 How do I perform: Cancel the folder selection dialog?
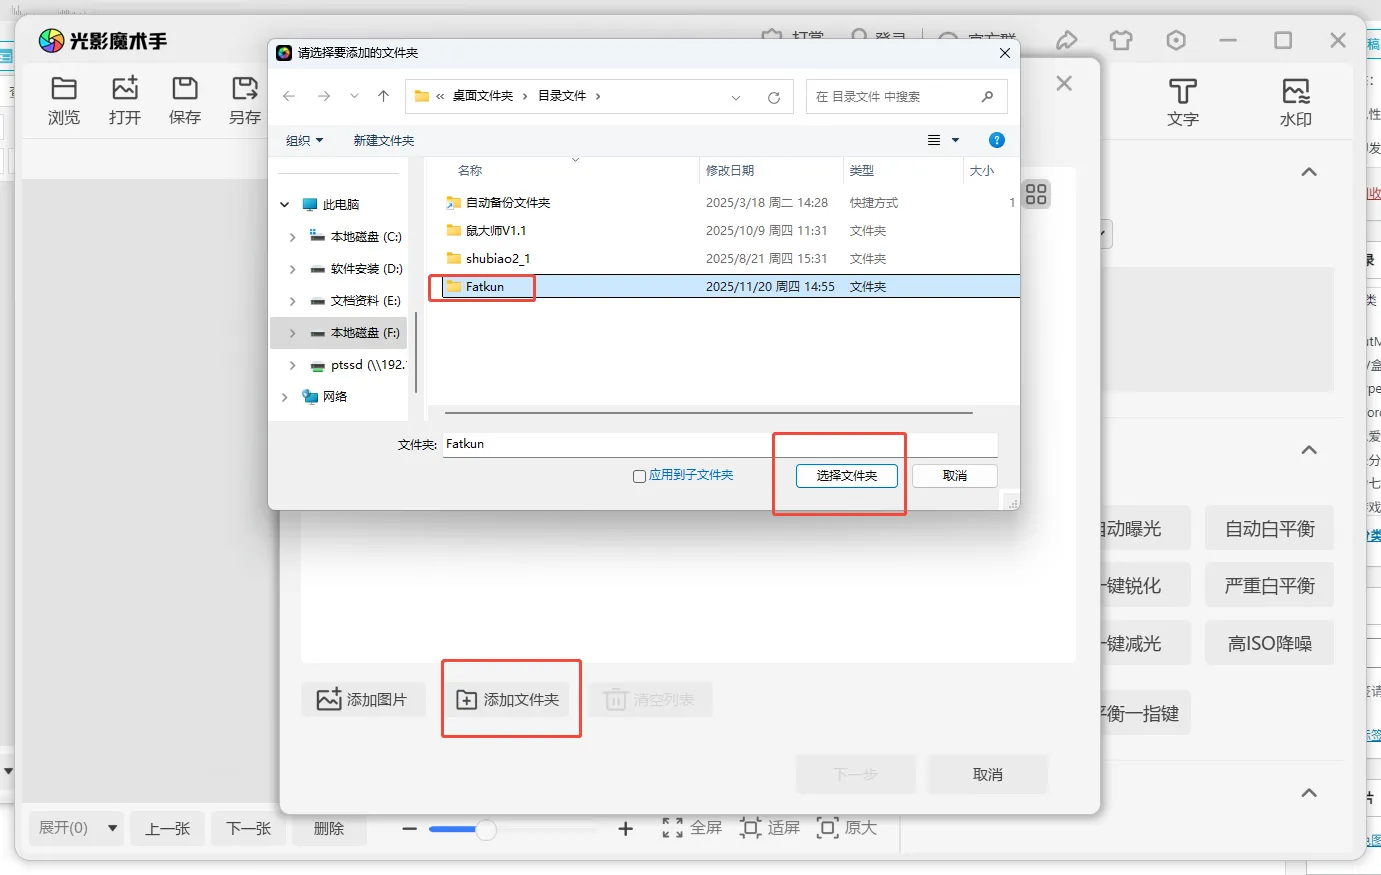coord(955,476)
